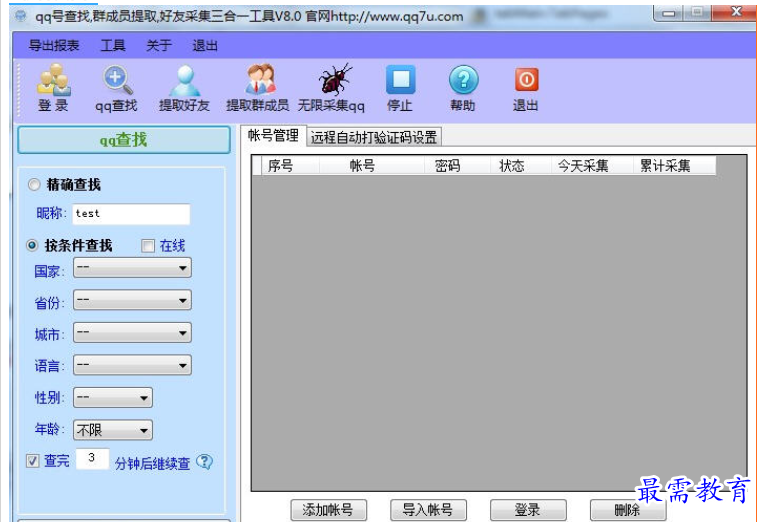Screen dimensions: 759x522
Task: Close the window with the X button
Action: [735, 13]
